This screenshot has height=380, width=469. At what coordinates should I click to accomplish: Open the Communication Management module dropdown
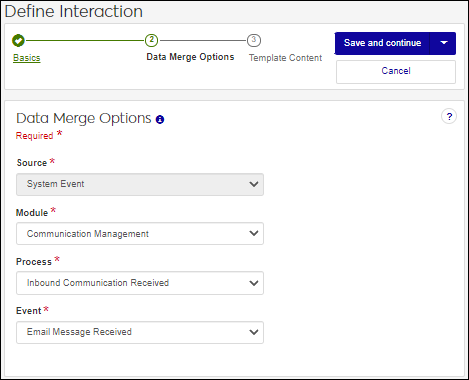tap(140, 234)
